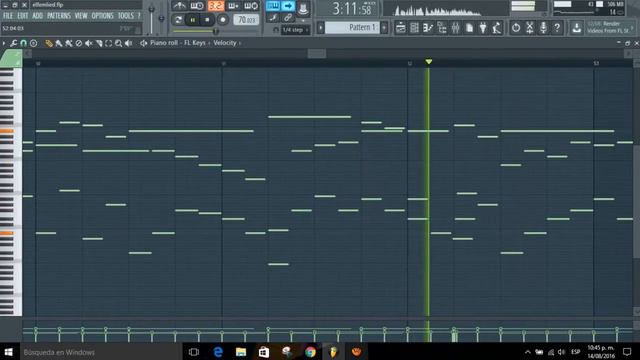Open the 1/4 step snap dropdown
This screenshot has width=640, height=360.
(x=295, y=30)
